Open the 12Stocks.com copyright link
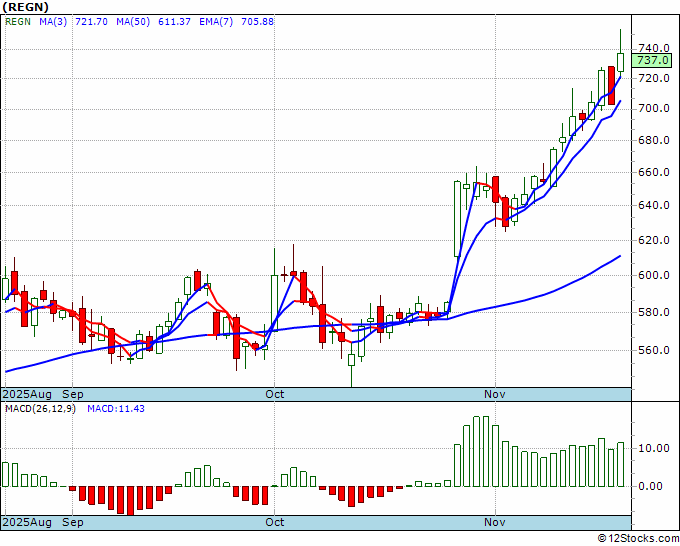Viewport: 680px width, 546px height. (x=638, y=539)
